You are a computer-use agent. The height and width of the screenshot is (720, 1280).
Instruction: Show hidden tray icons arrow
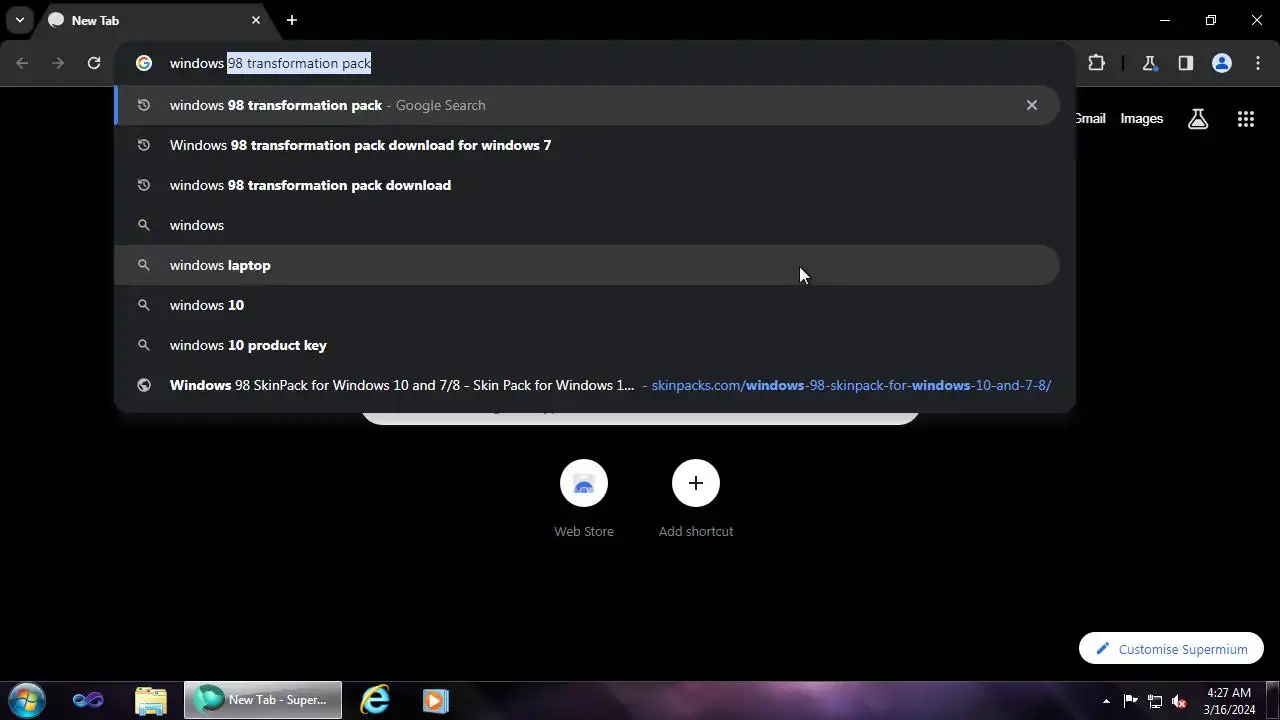pyautogui.click(x=1106, y=701)
